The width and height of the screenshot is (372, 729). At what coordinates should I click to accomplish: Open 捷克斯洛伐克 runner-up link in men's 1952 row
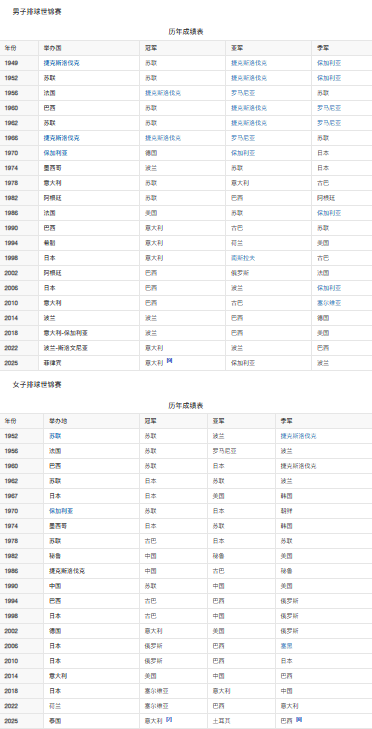[x=249, y=78]
